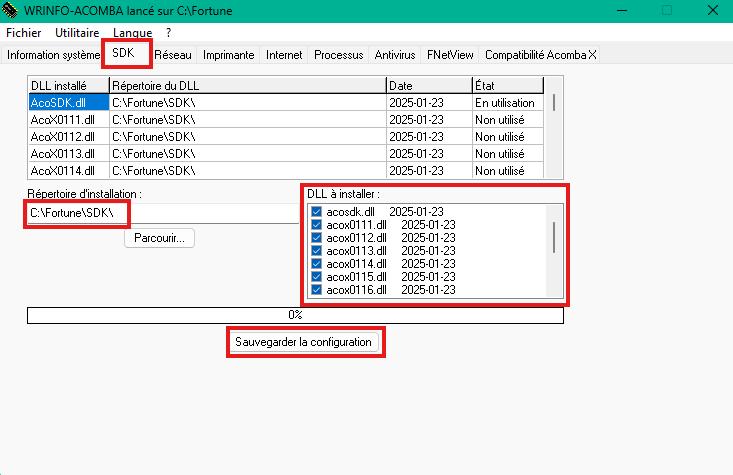The height and width of the screenshot is (475, 733).
Task: Click Sauvegarder la configuration button
Action: coord(303,342)
